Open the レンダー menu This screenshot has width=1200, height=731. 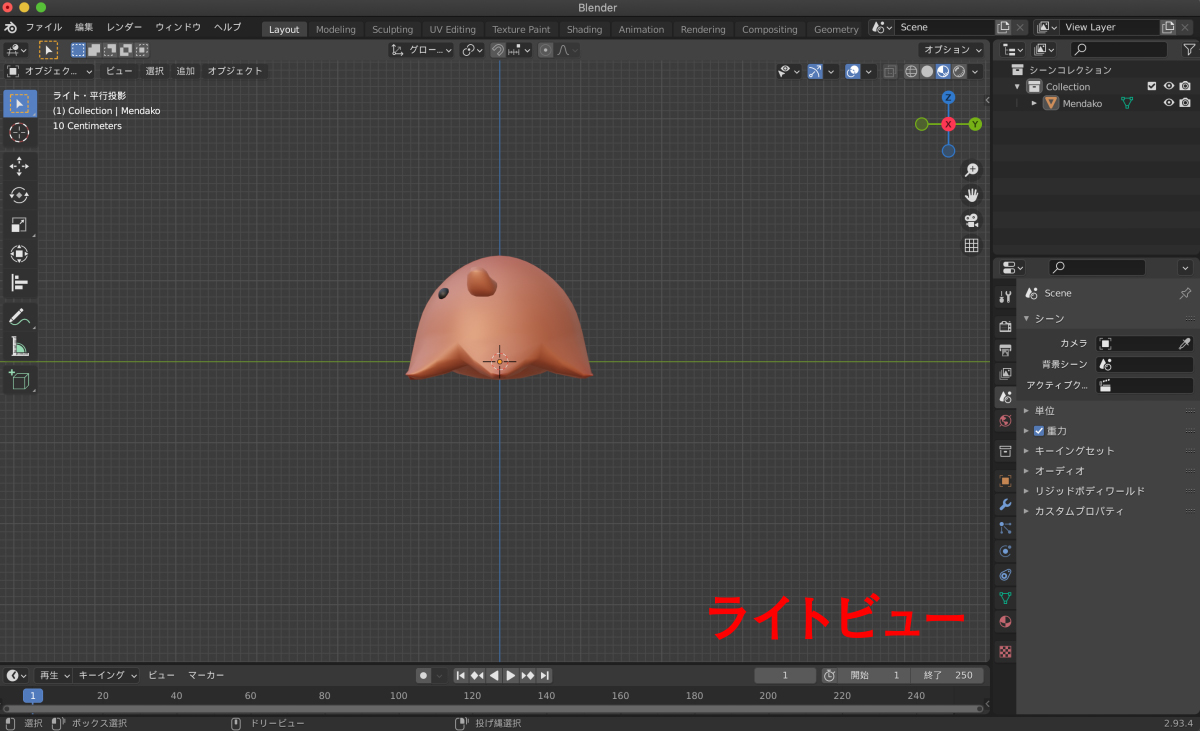(124, 27)
